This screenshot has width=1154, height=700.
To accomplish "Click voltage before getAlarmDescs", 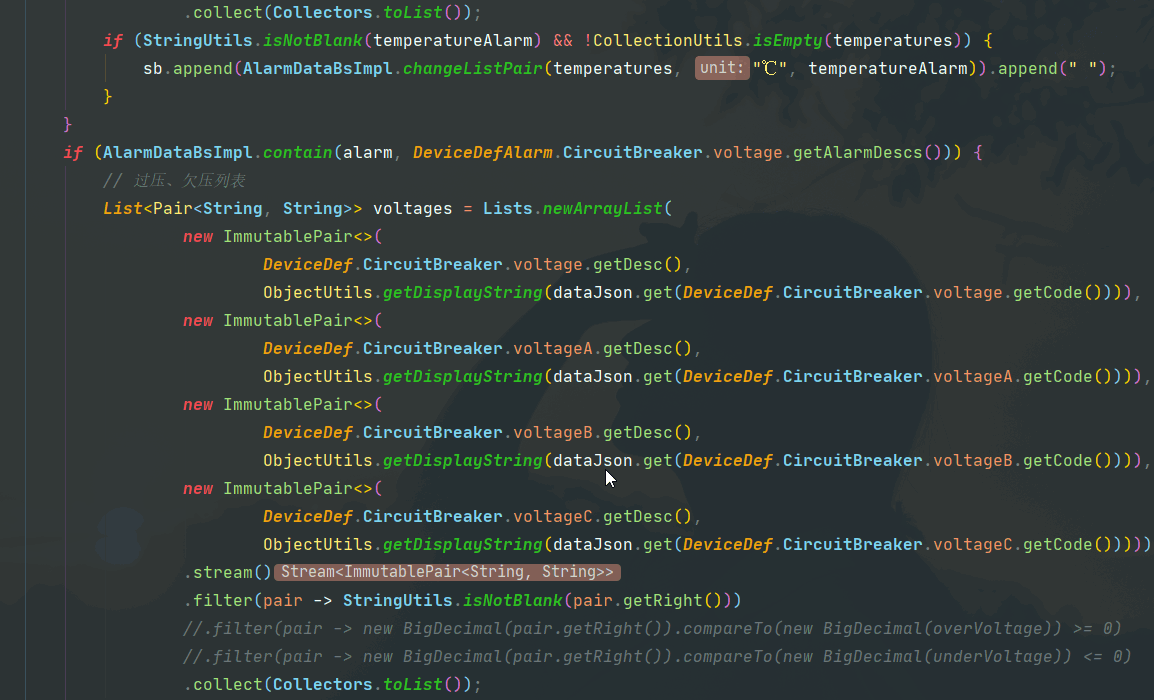I will (x=748, y=152).
